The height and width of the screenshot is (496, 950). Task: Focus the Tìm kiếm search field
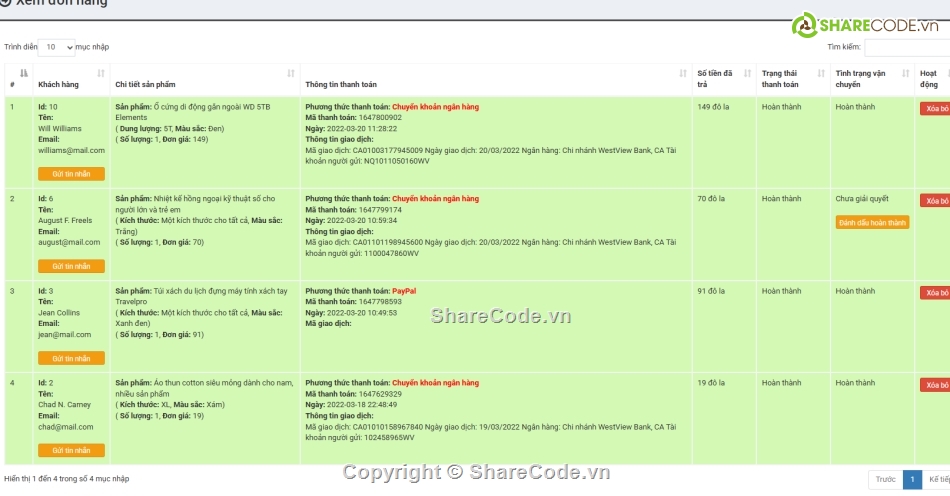(x=907, y=47)
